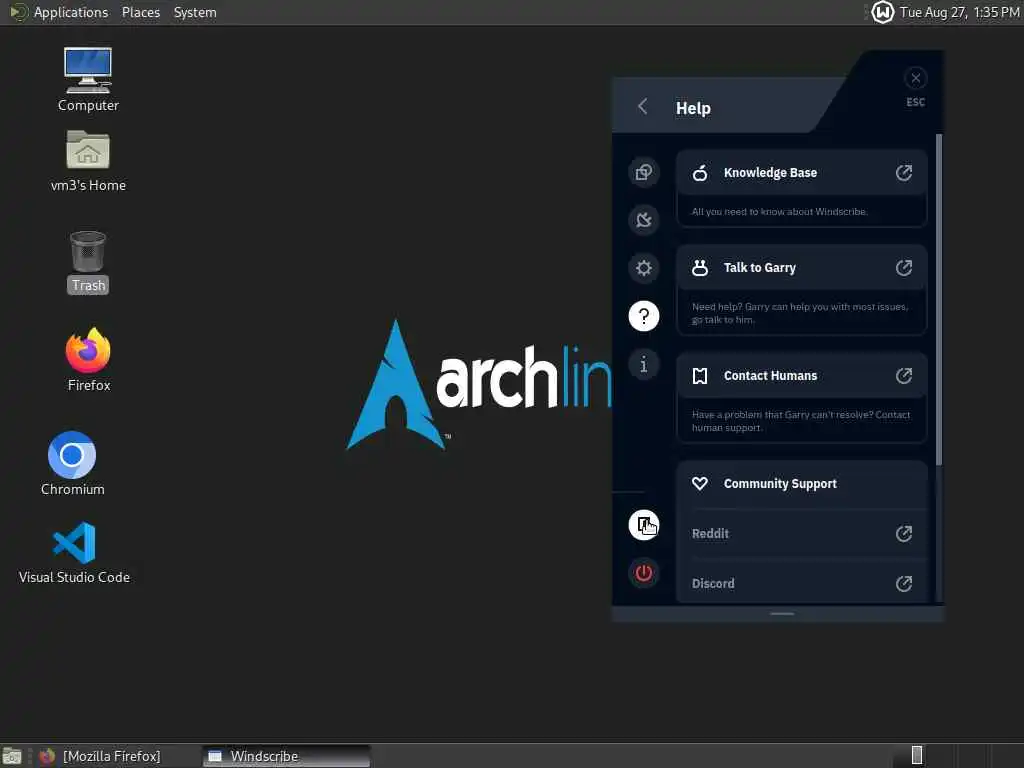Open the General preferences tab icon

click(643, 172)
